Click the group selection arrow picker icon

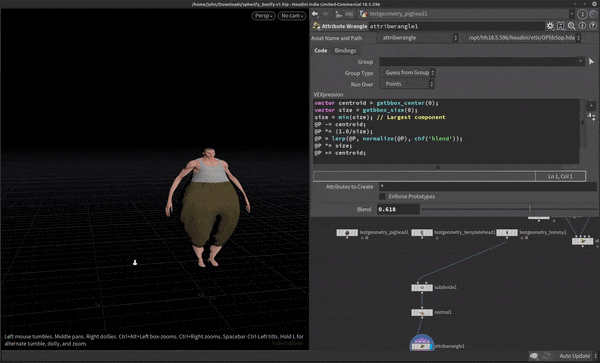(x=592, y=62)
